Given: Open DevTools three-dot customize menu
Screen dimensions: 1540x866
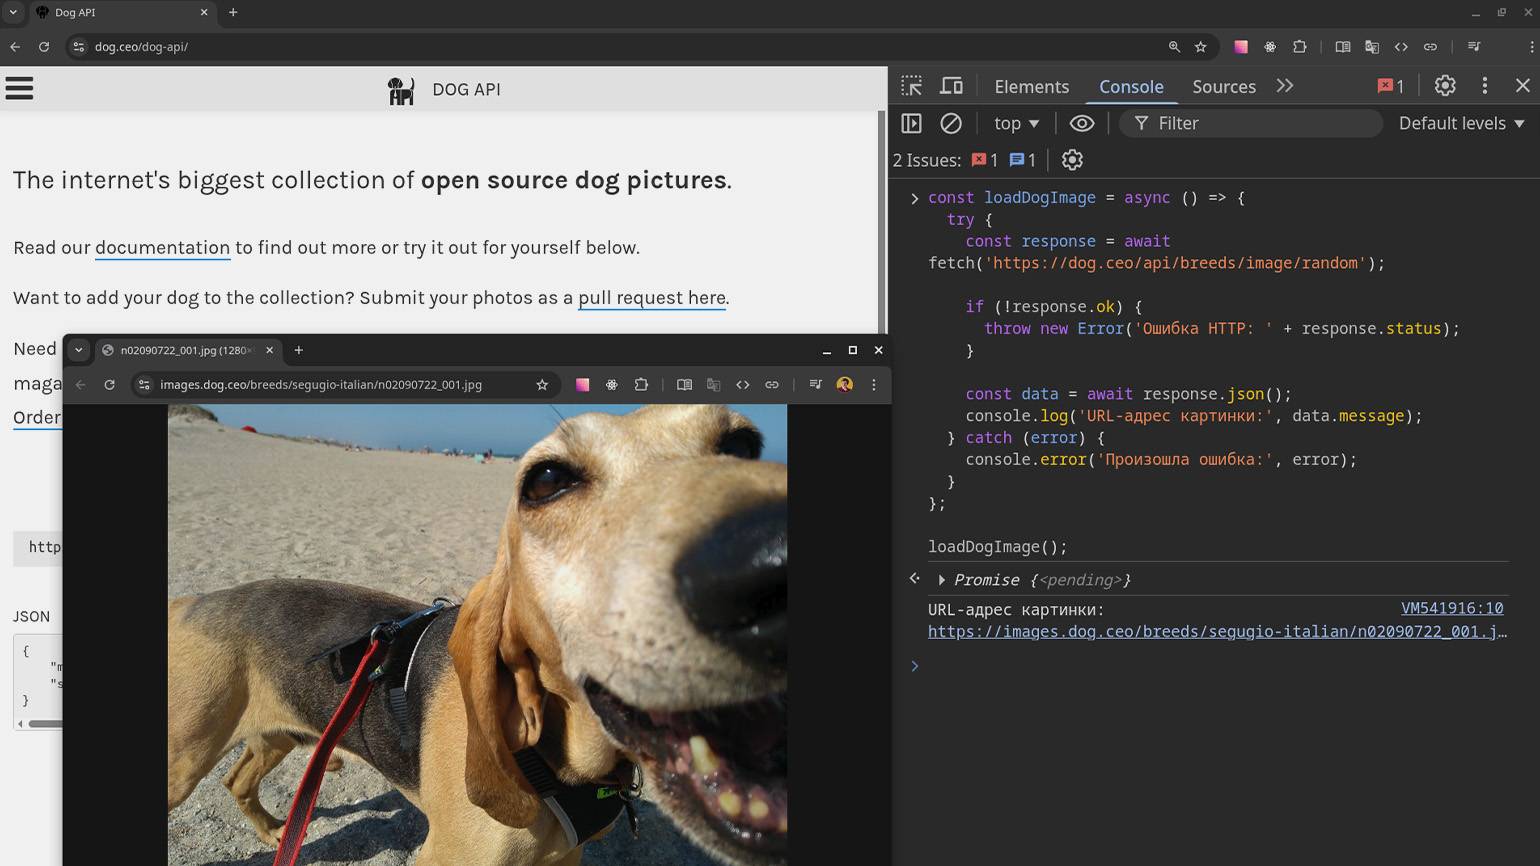Looking at the screenshot, I should click(1485, 86).
